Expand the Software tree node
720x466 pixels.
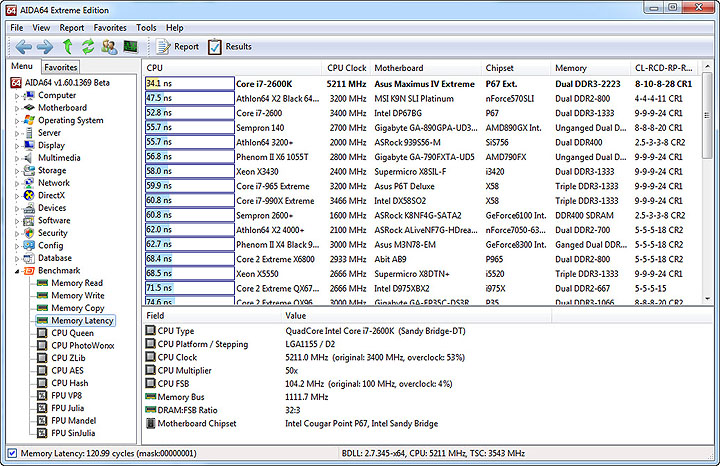coord(17,221)
